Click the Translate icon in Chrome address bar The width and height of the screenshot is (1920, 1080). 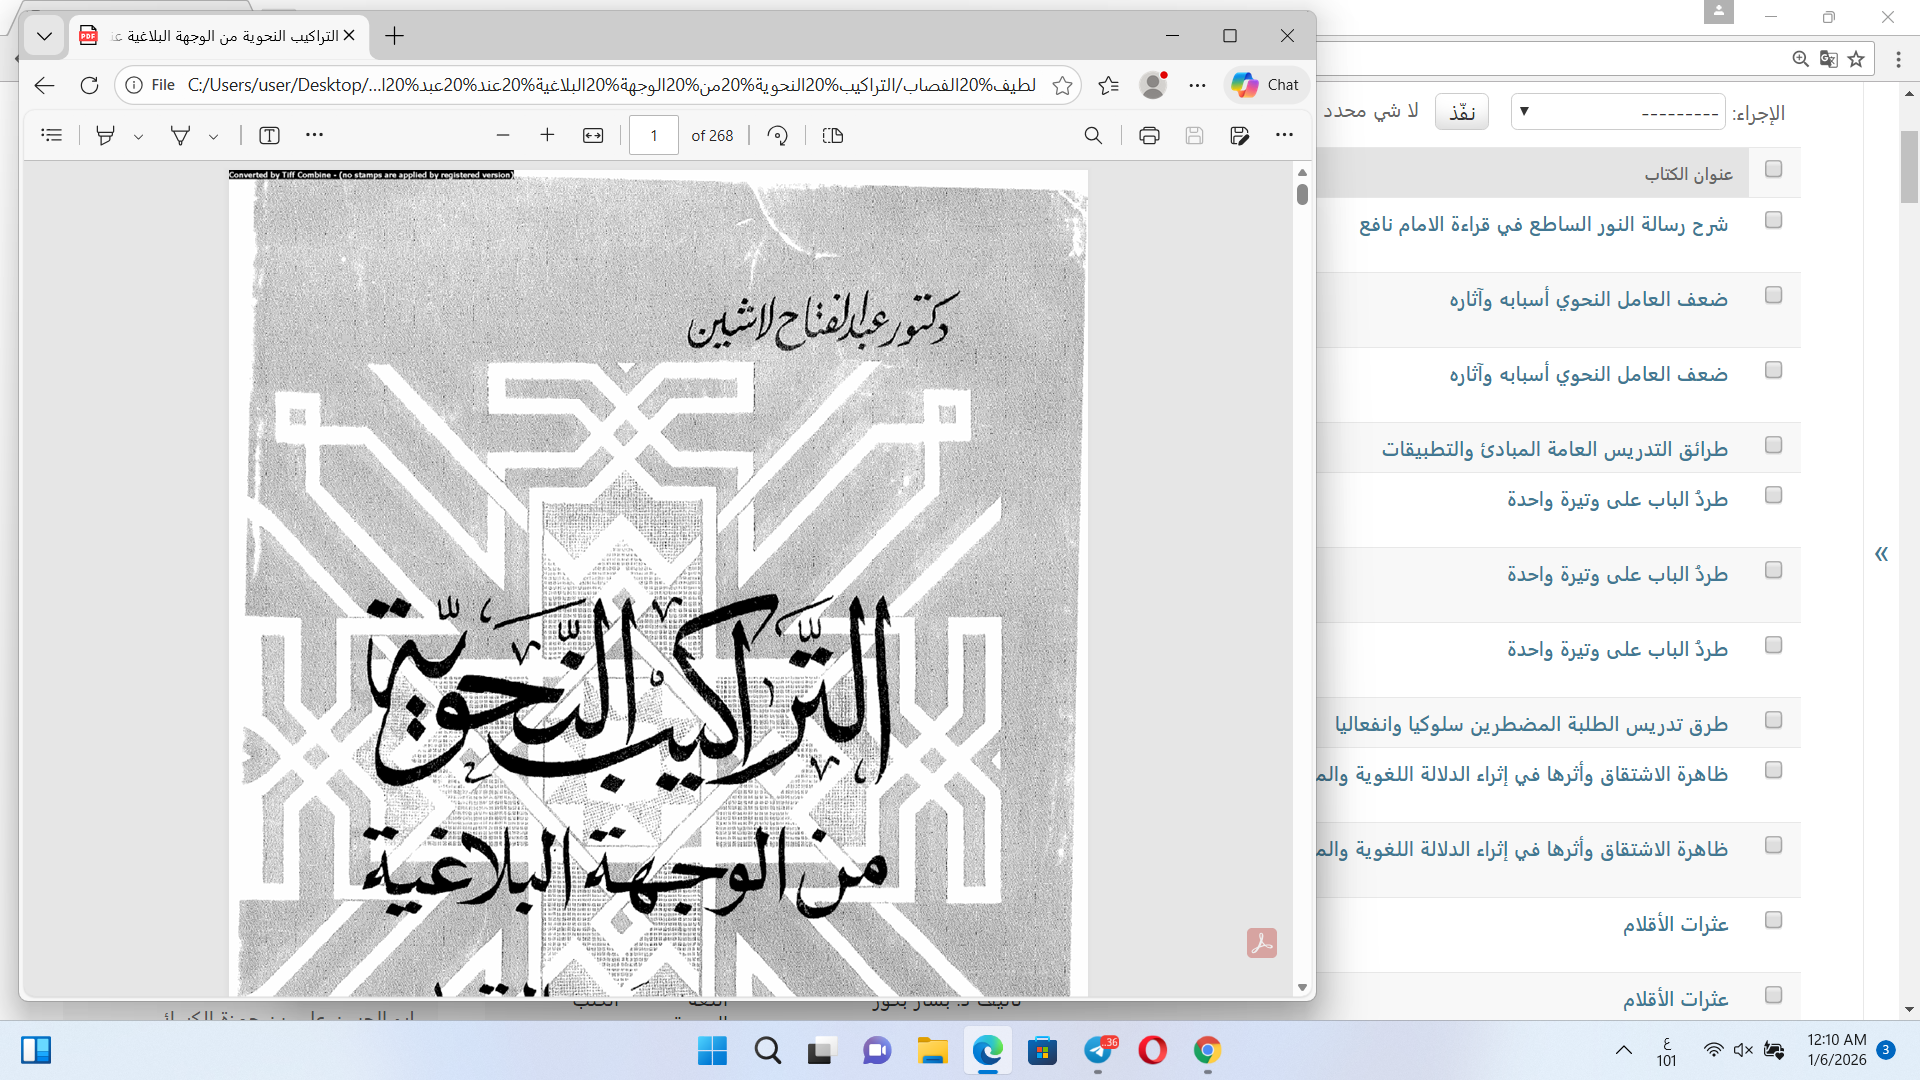[1828, 59]
